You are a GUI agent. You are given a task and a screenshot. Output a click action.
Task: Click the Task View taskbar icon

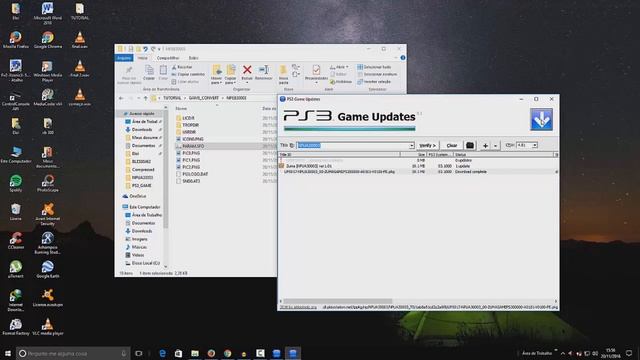coord(139,353)
